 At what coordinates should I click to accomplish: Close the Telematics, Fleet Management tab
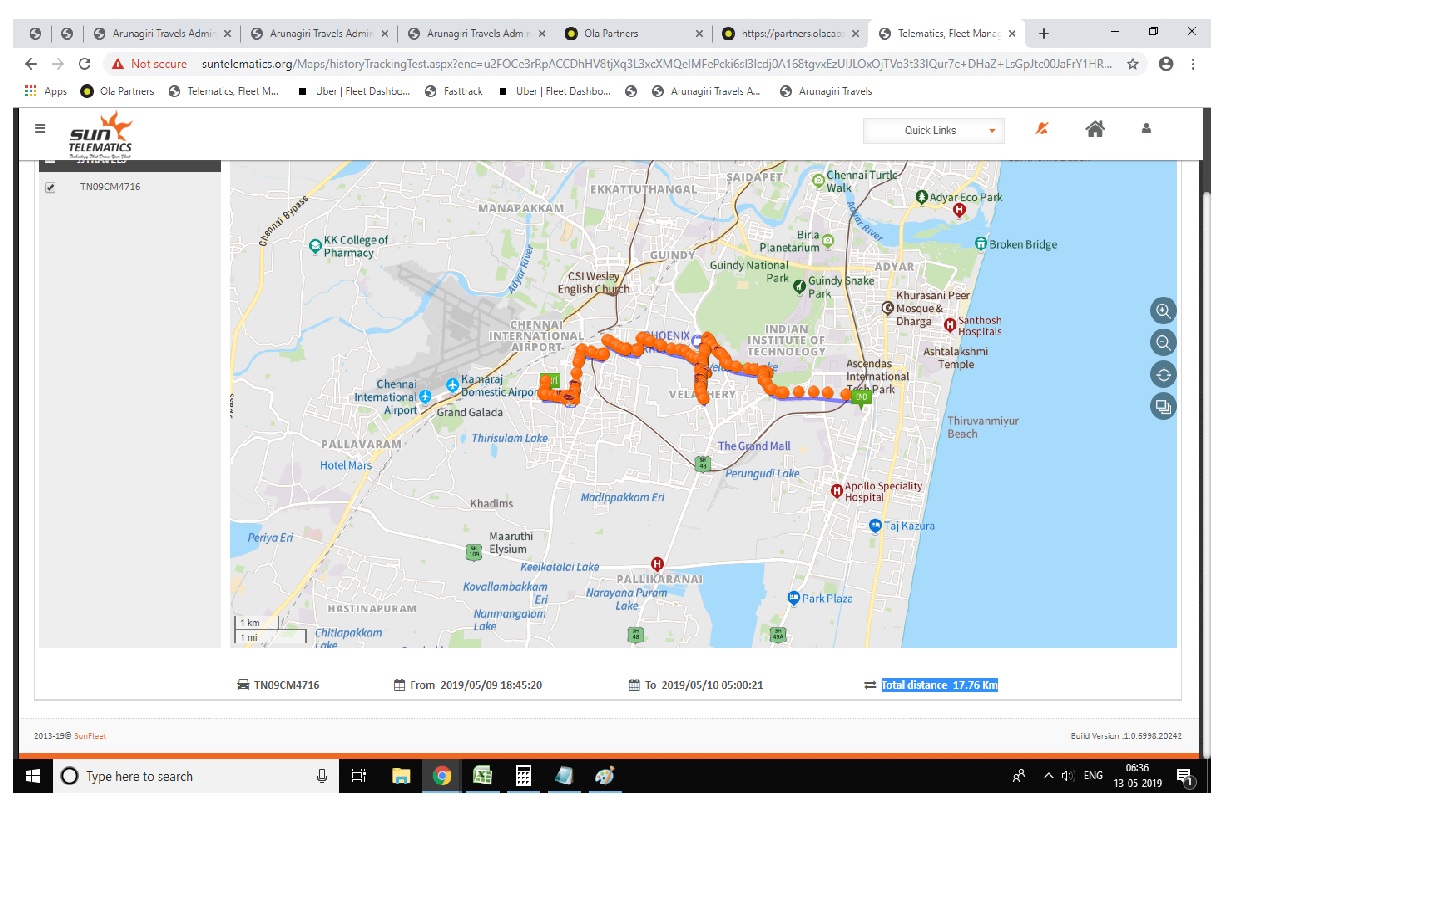[x=1012, y=33]
